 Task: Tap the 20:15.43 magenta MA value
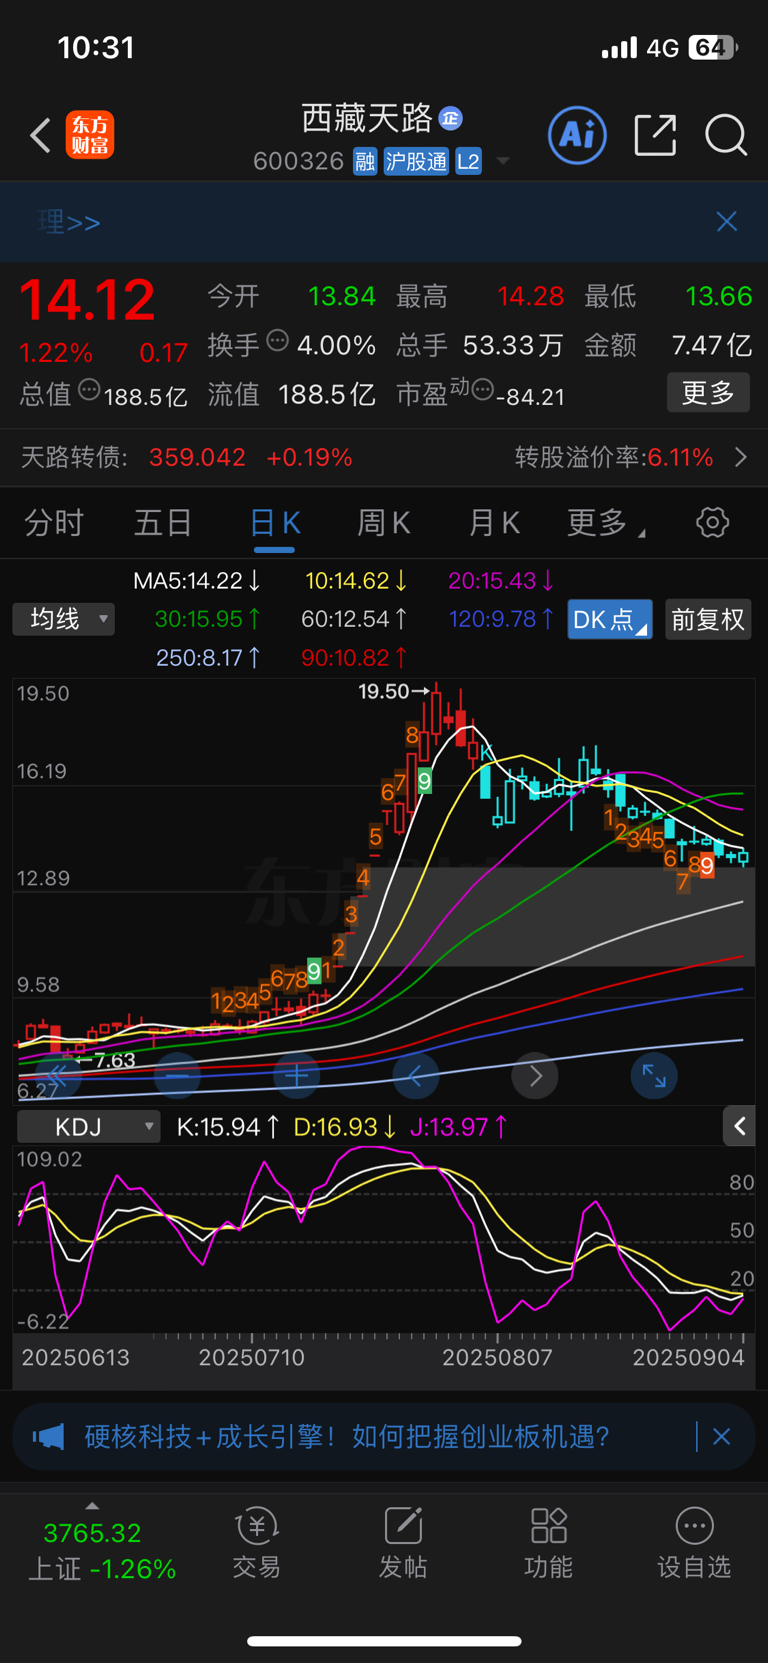coord(501,581)
